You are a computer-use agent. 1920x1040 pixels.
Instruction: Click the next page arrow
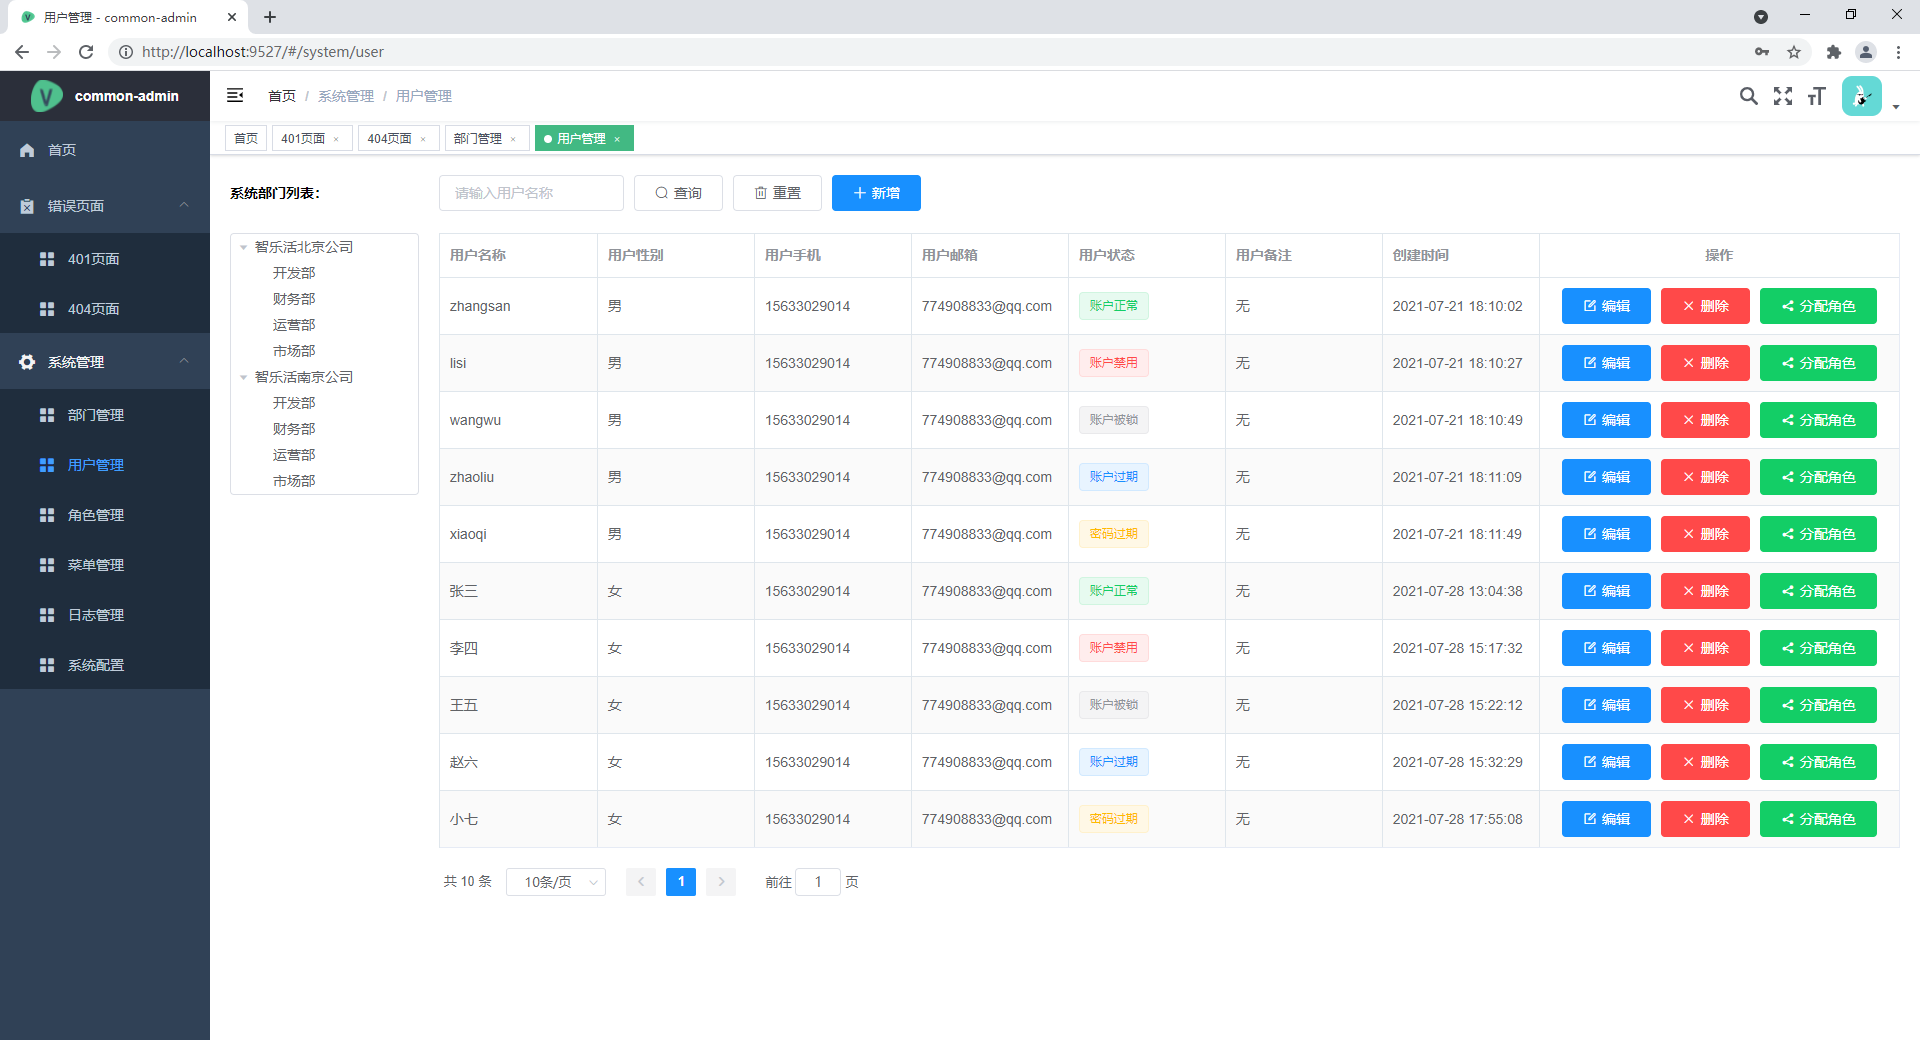coord(721,882)
